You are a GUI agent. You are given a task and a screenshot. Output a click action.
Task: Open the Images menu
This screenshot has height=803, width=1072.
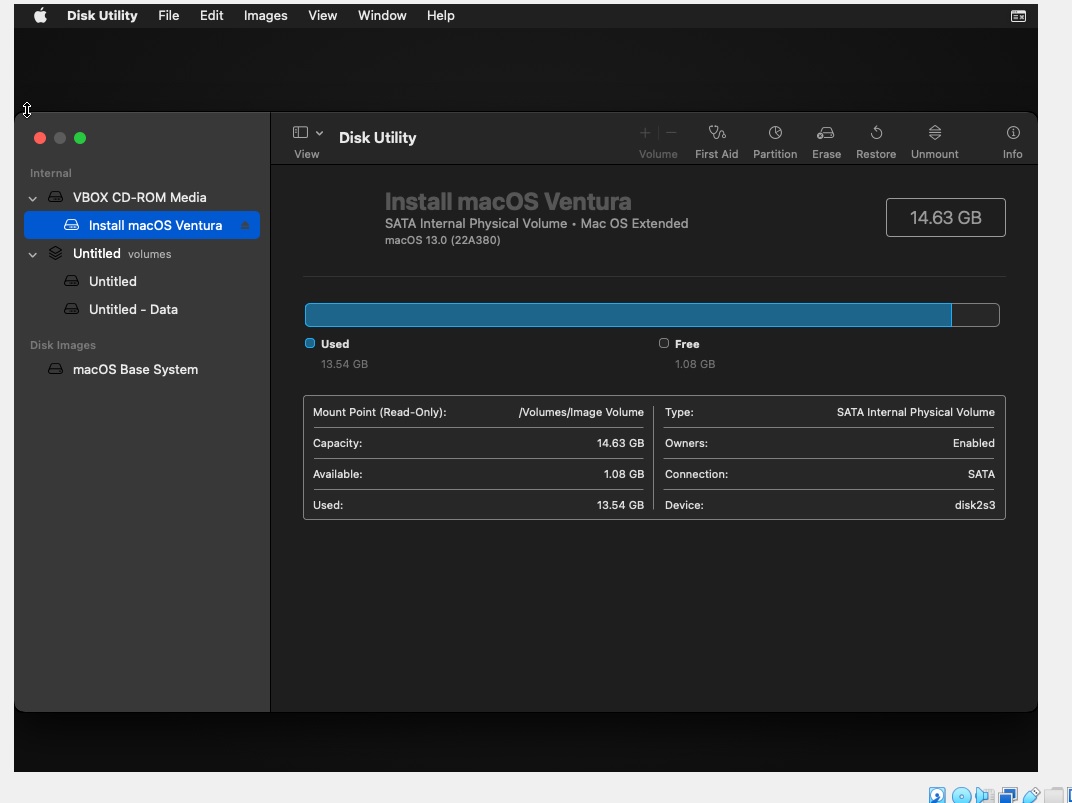265,16
